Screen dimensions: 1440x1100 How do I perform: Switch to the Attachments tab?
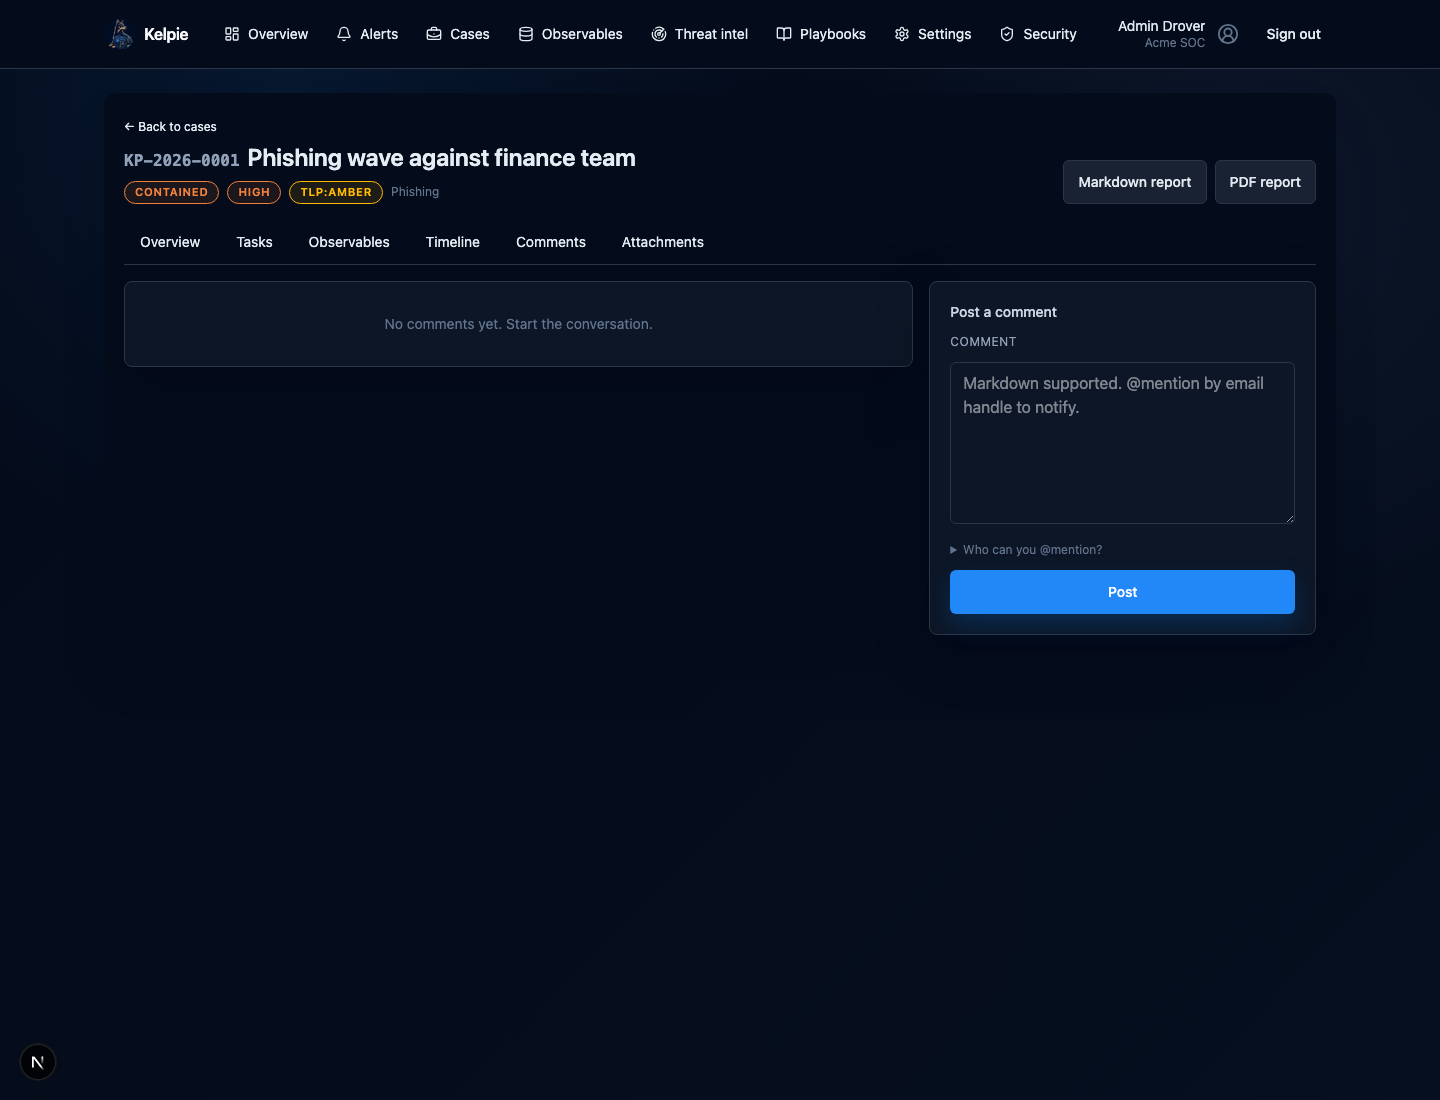[x=663, y=242]
